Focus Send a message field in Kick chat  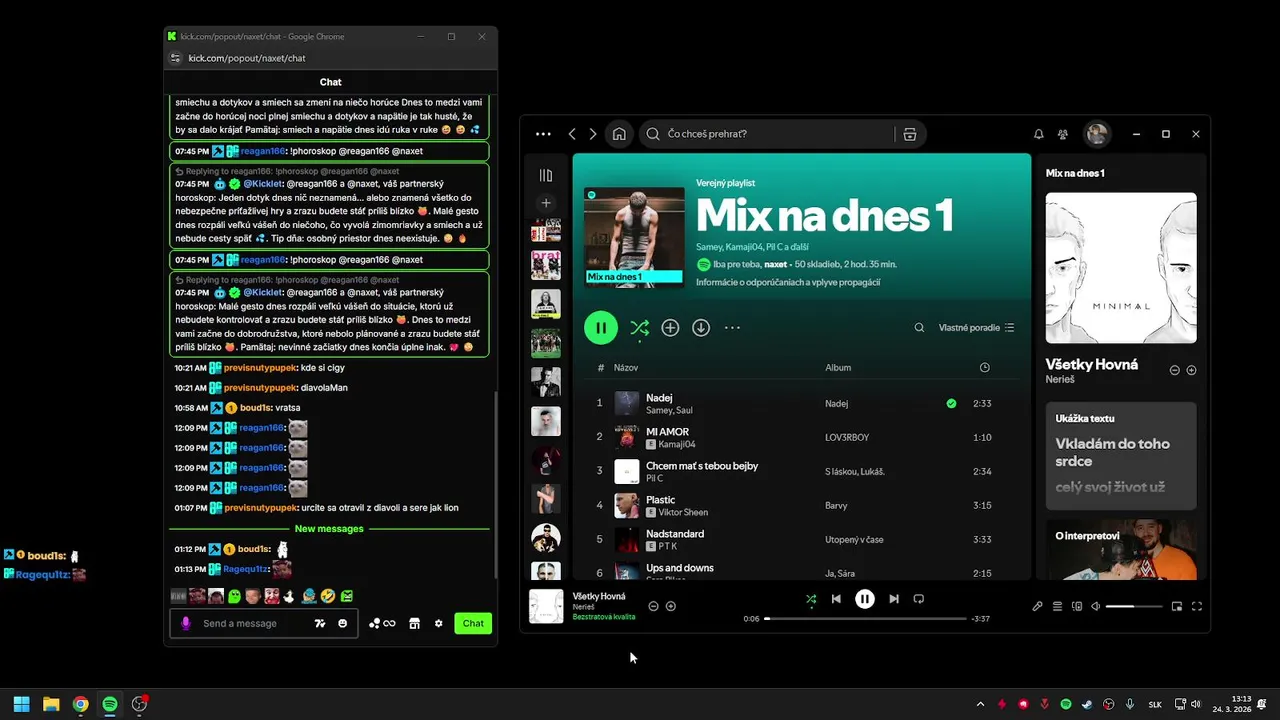240,623
